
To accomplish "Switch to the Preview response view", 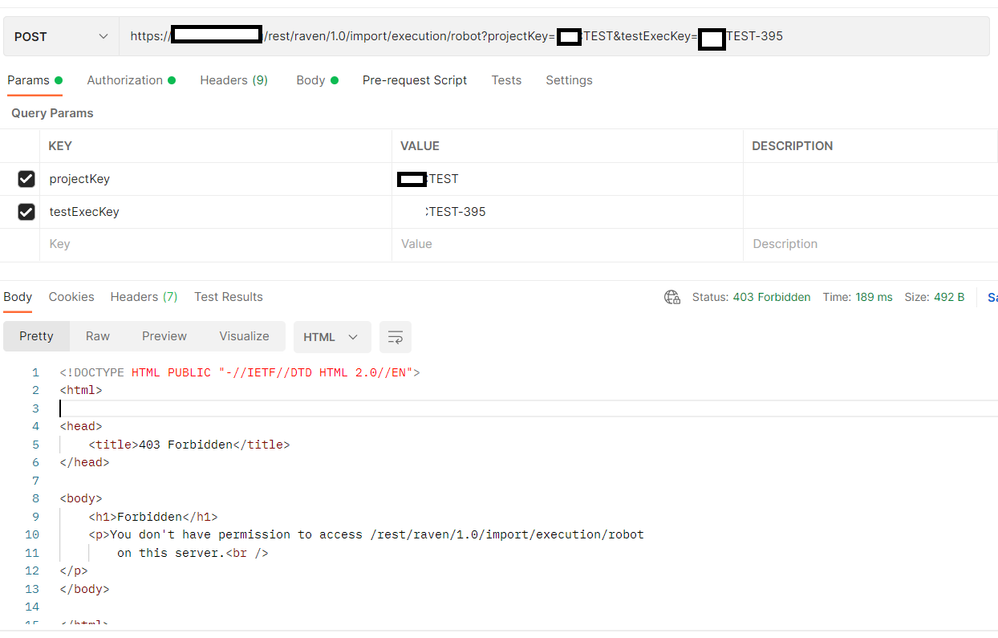I will pyautogui.click(x=164, y=336).
